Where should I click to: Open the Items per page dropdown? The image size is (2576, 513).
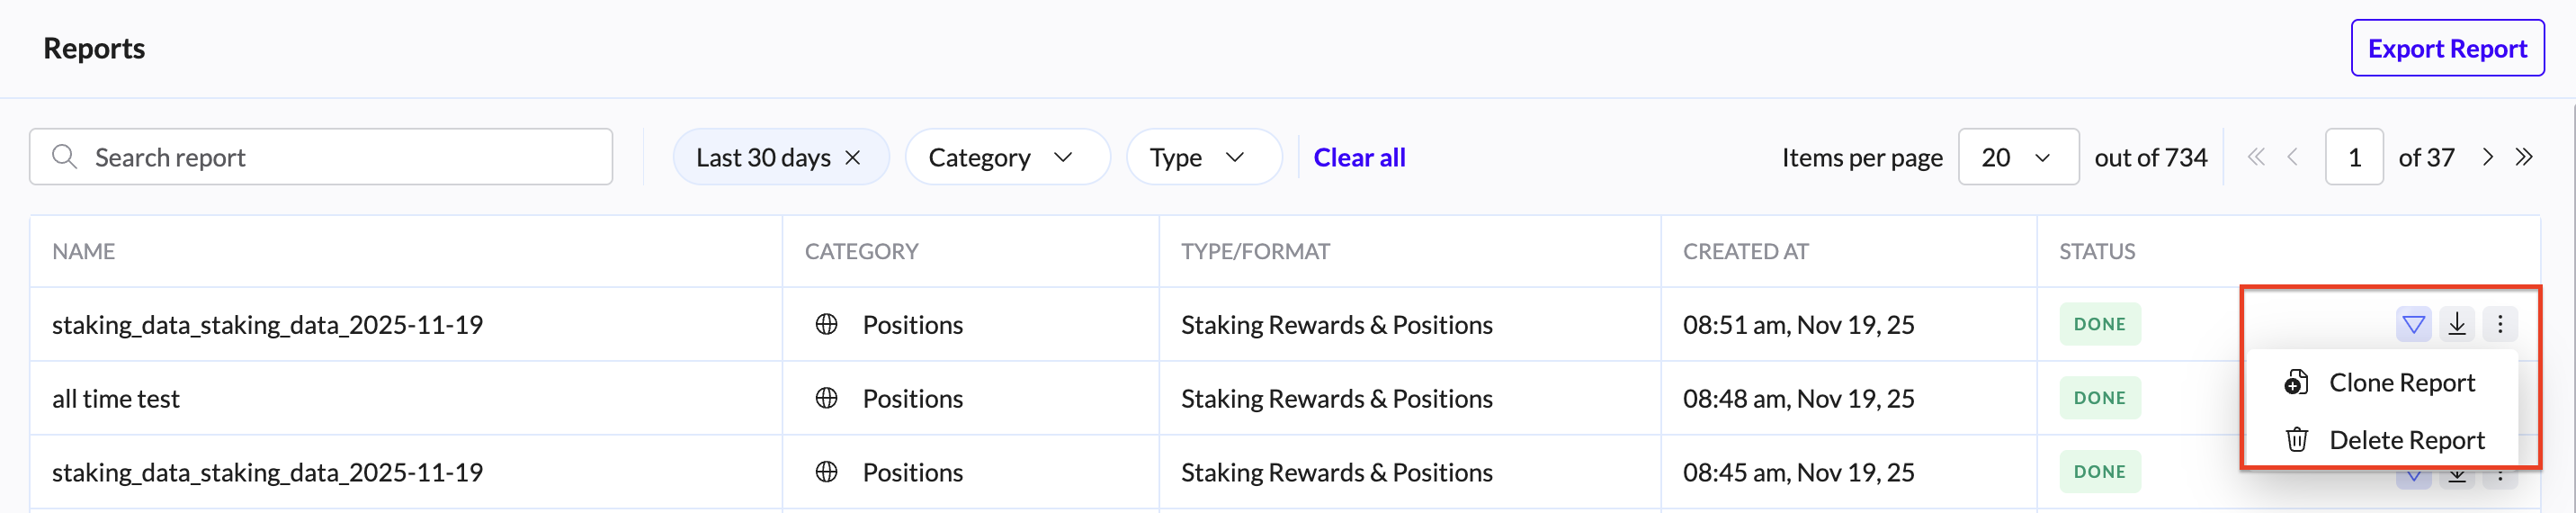point(2017,158)
